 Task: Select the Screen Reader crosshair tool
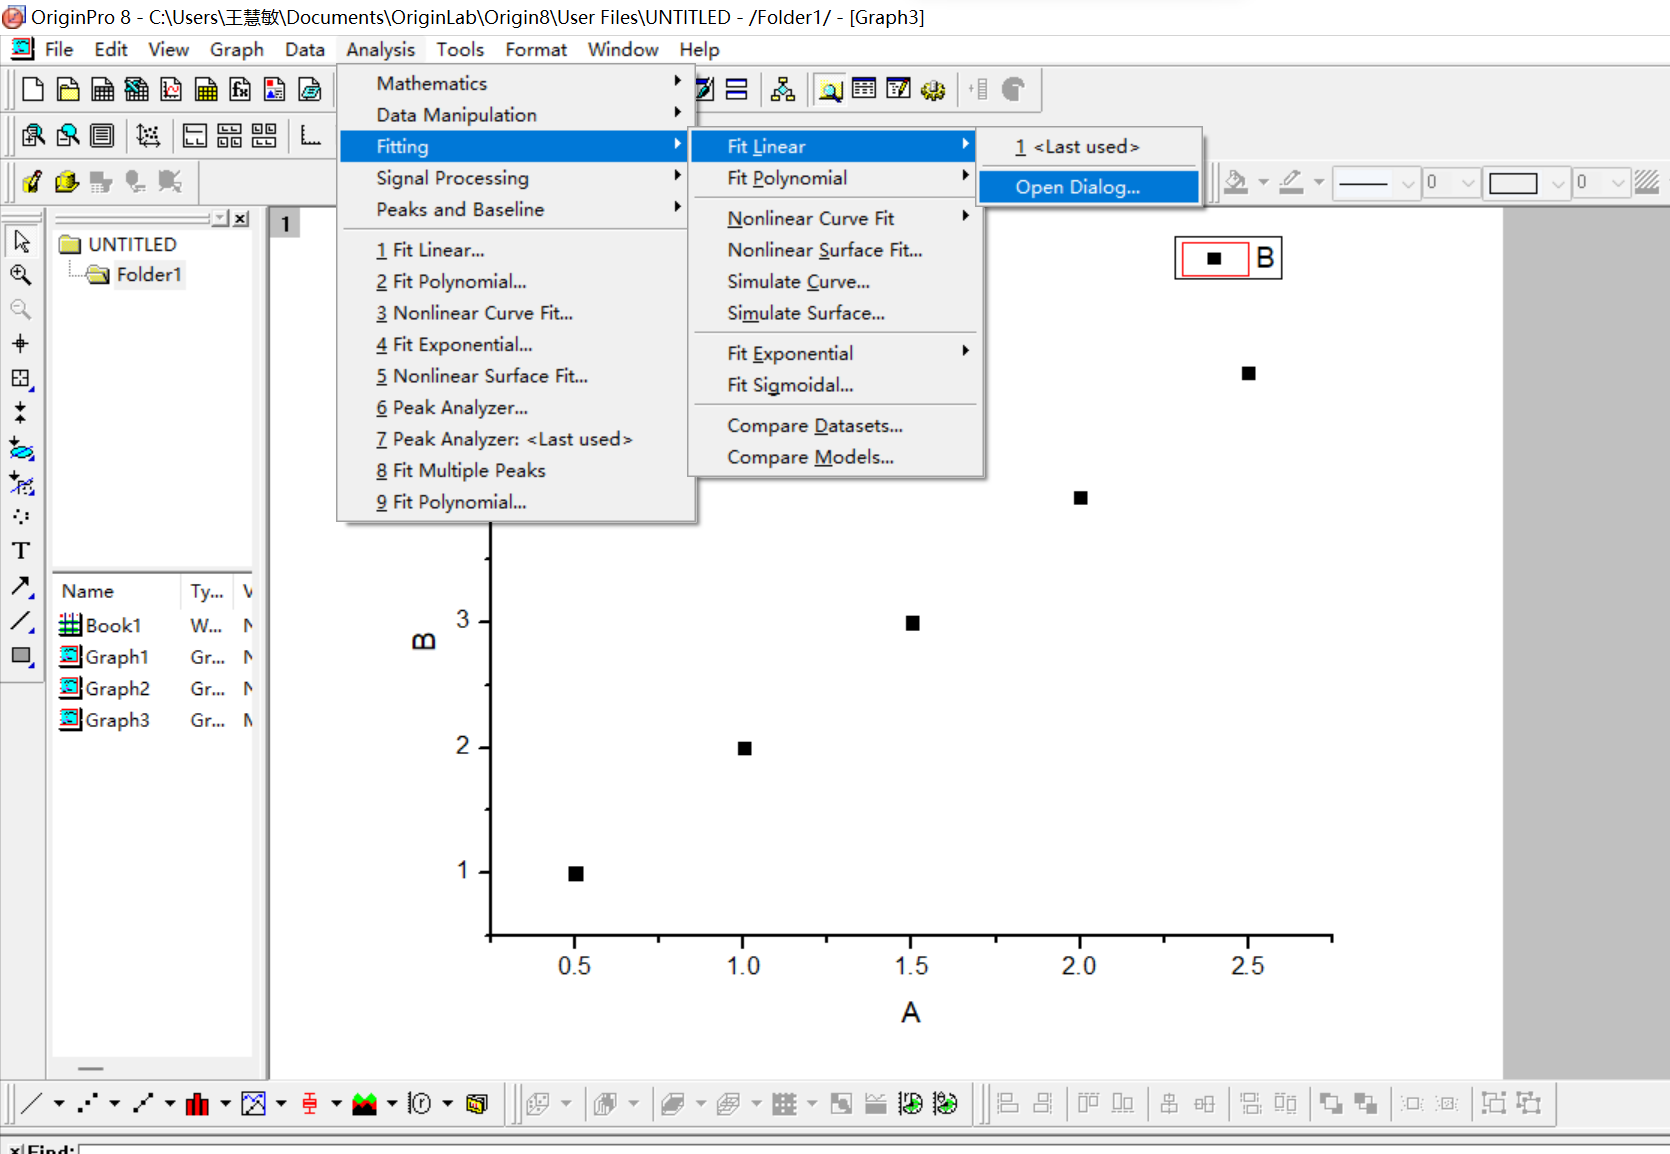pyautogui.click(x=21, y=344)
